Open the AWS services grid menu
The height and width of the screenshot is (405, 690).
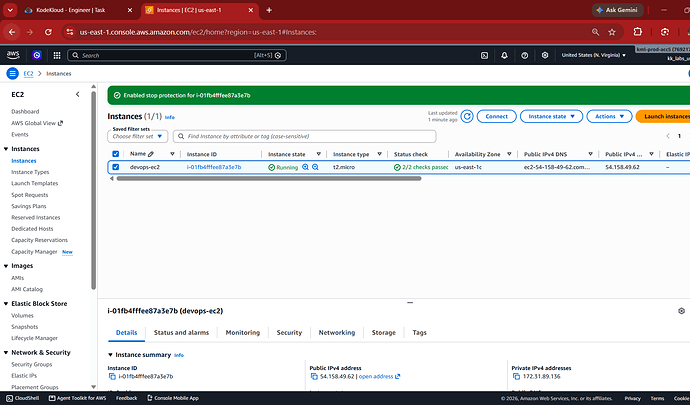[x=57, y=55]
